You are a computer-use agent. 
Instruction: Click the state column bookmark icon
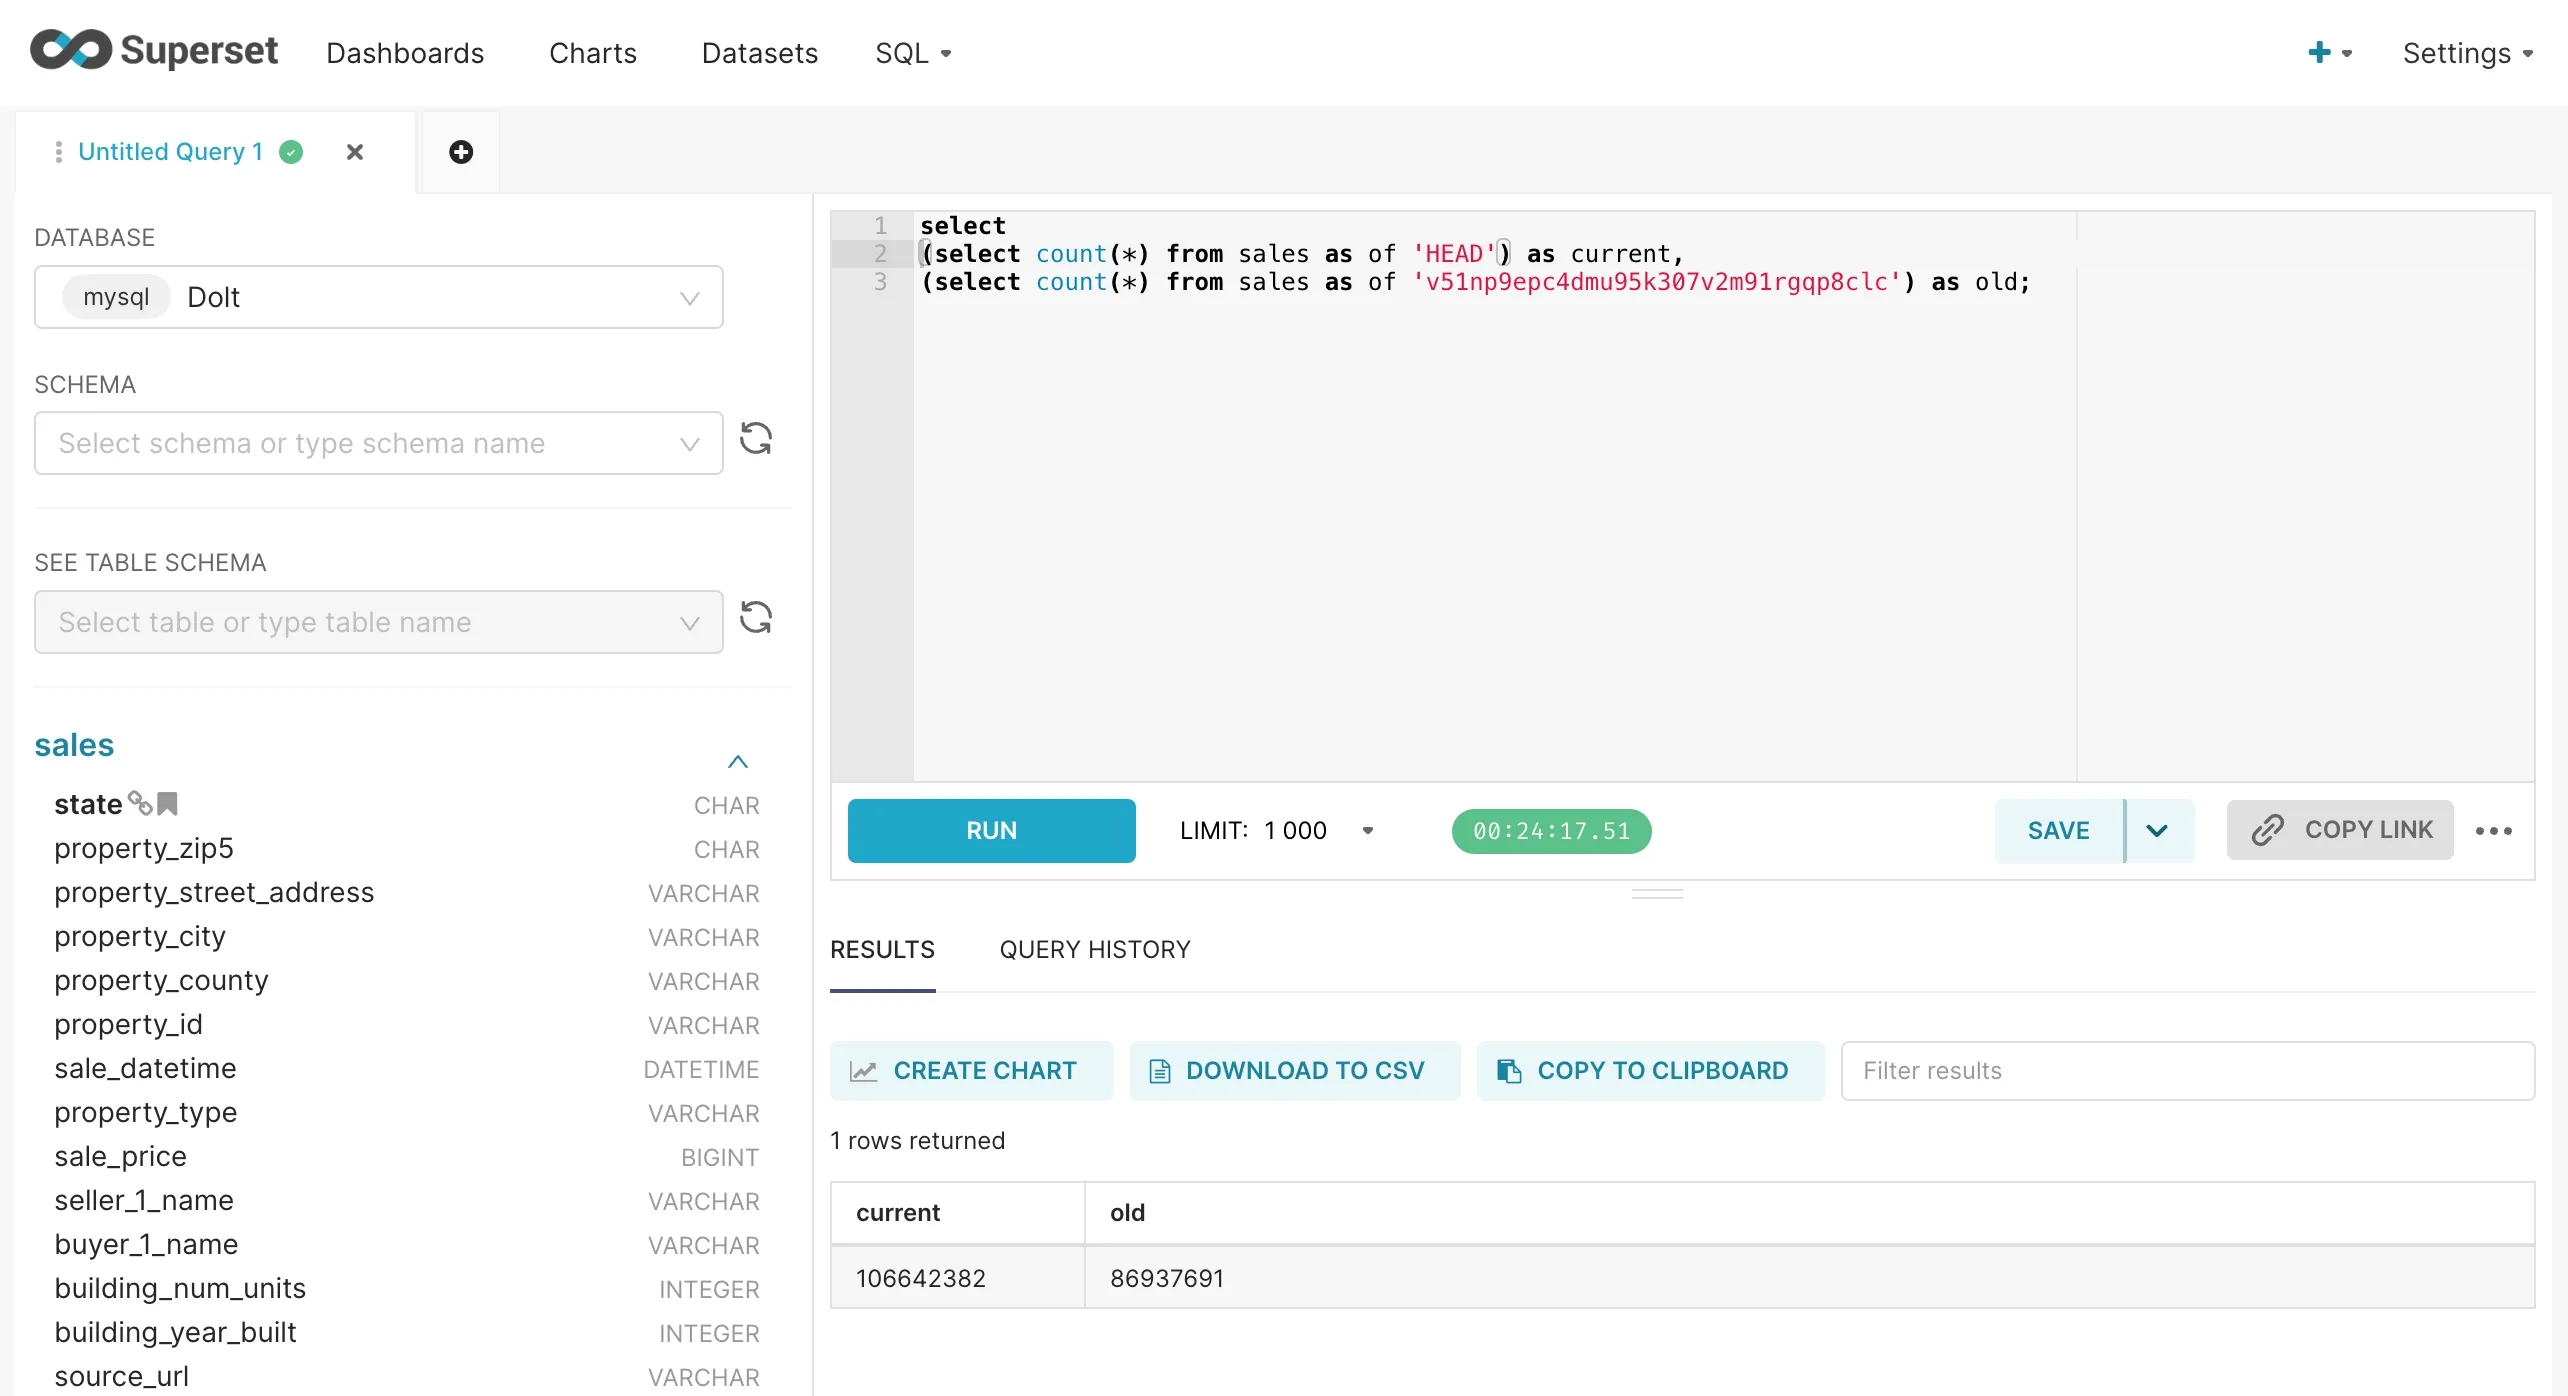click(168, 803)
